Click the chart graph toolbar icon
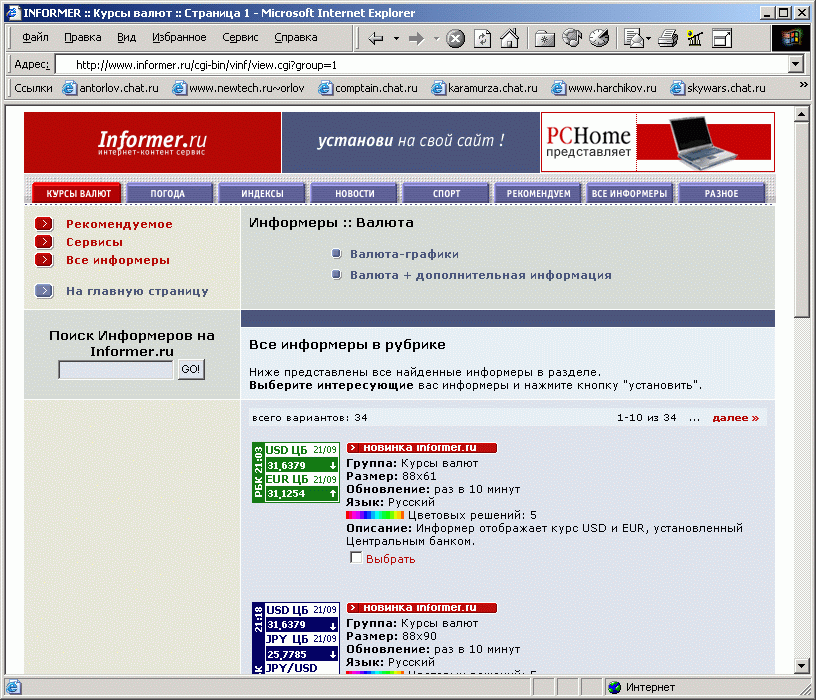The width and height of the screenshot is (816, 700). click(x=695, y=38)
